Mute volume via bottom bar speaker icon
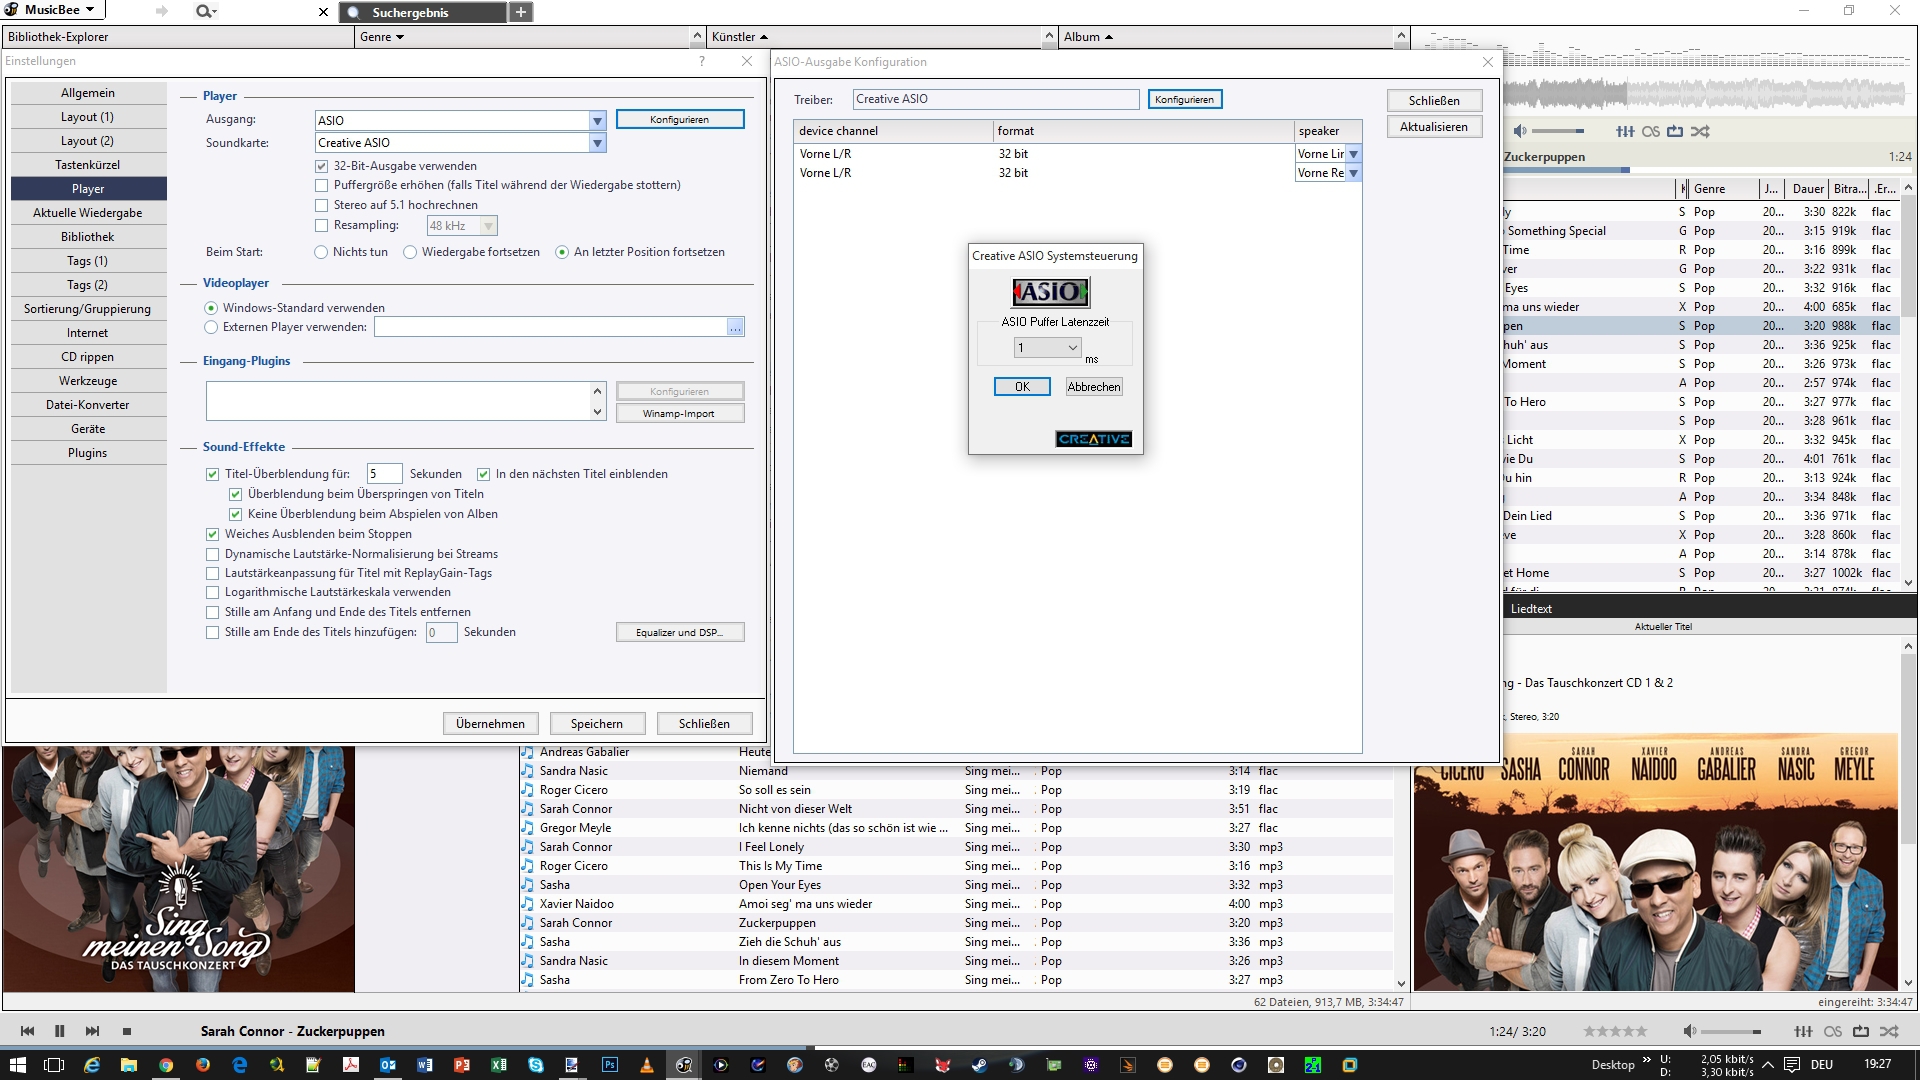This screenshot has height=1080, width=1920. 1690,1031
